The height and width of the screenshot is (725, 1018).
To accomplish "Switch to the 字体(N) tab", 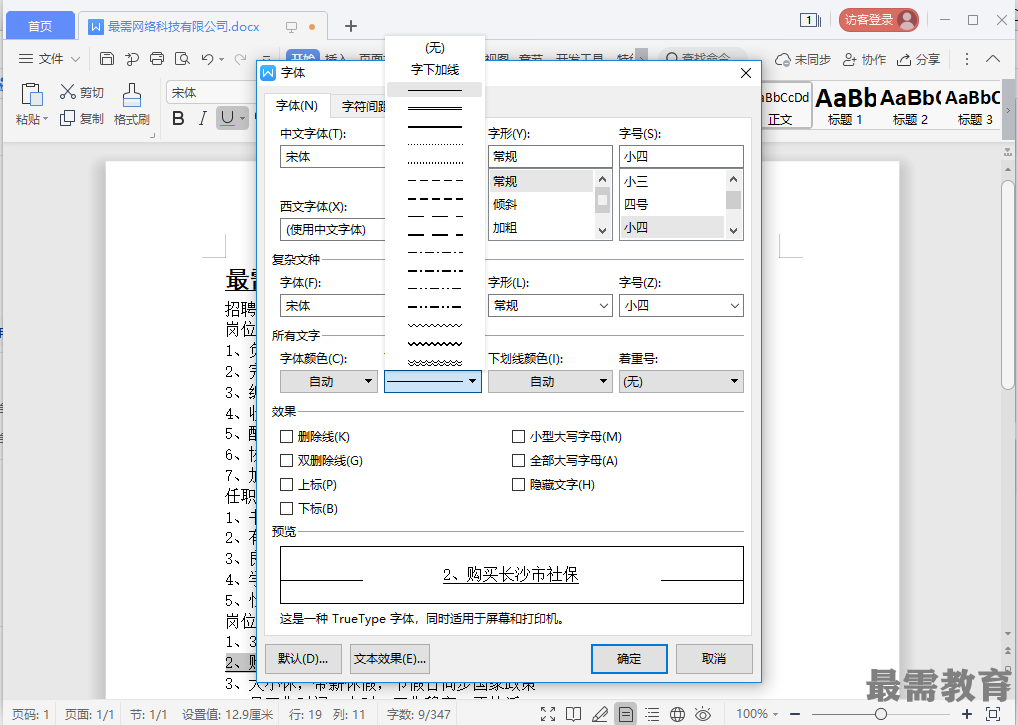I will pyautogui.click(x=297, y=106).
